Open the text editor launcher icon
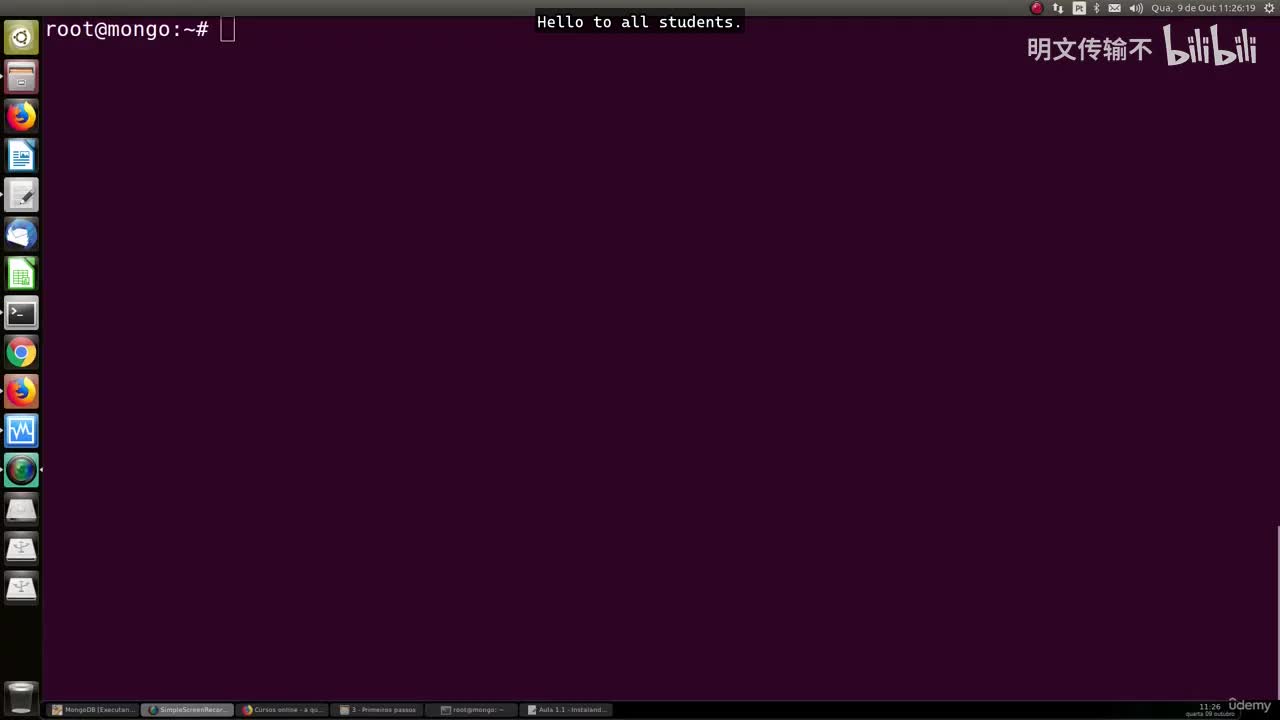This screenshot has height=720, width=1280. click(x=21, y=195)
